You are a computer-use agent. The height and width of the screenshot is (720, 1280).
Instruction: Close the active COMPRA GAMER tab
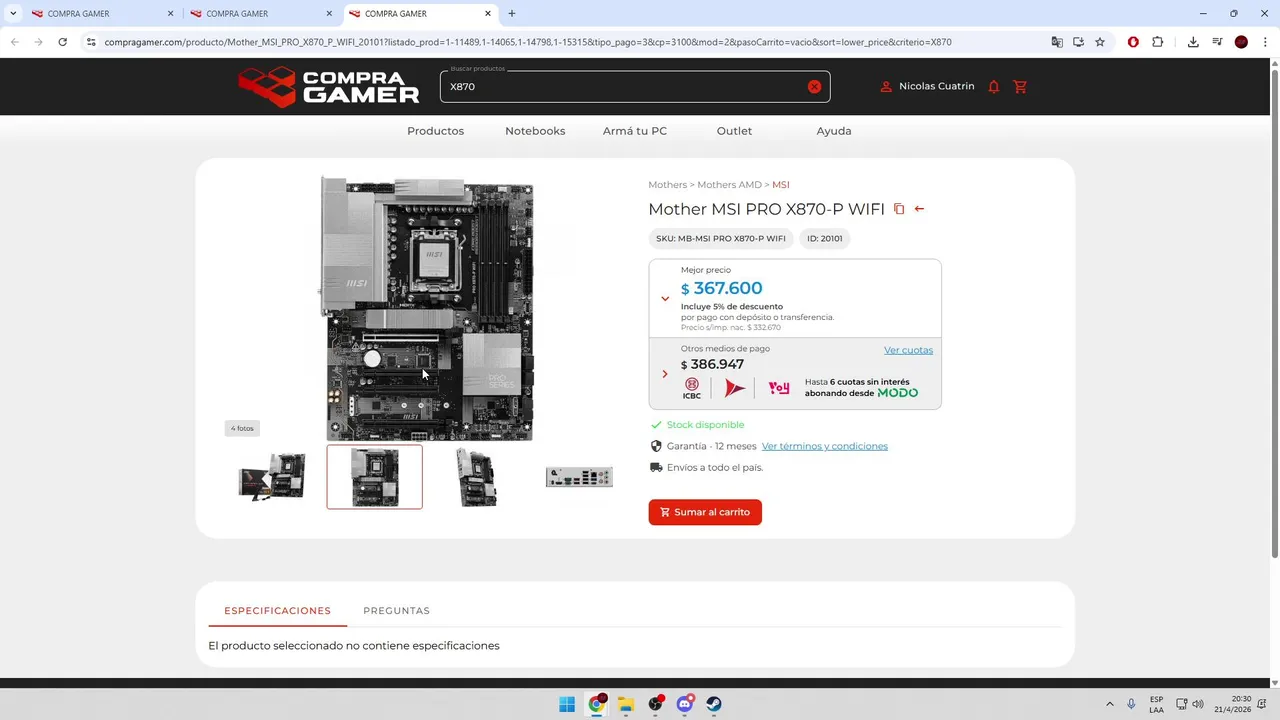(488, 14)
